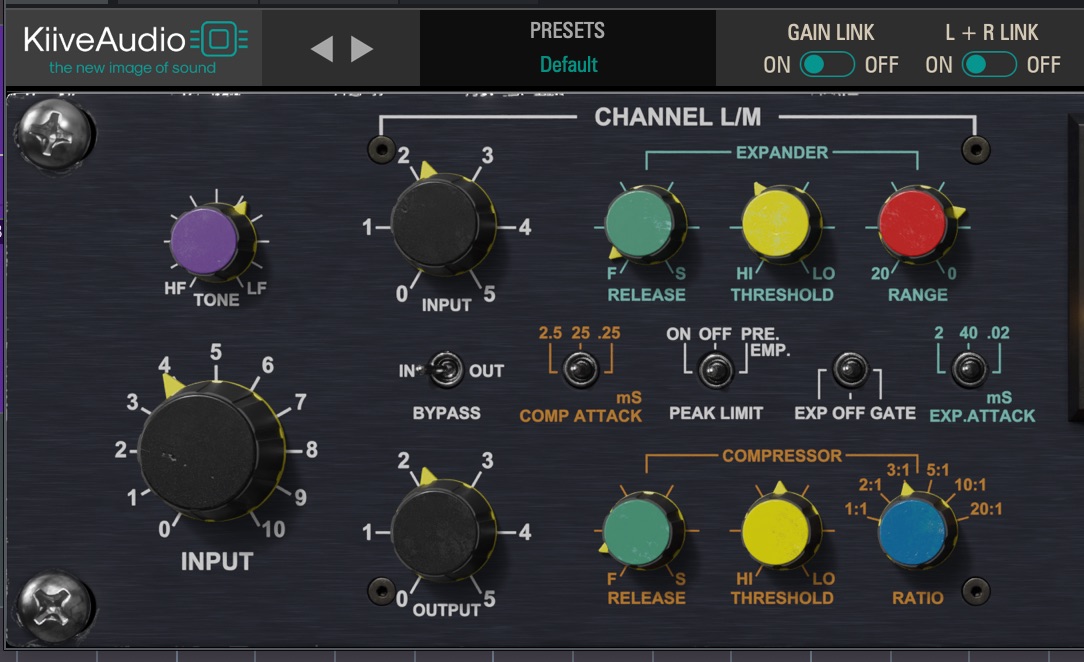
Task: Click the Exp Off Gate switch
Action: coord(849,370)
